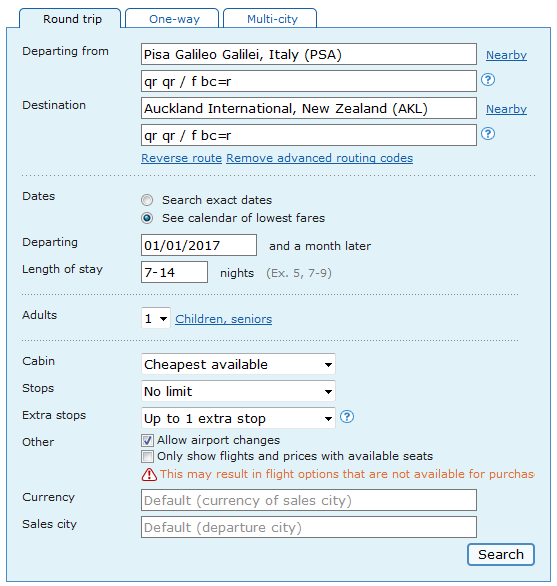The image size is (557, 586).
Task: Expand the Cabin dropdown showing Cheapest available
Action: (x=238, y=364)
